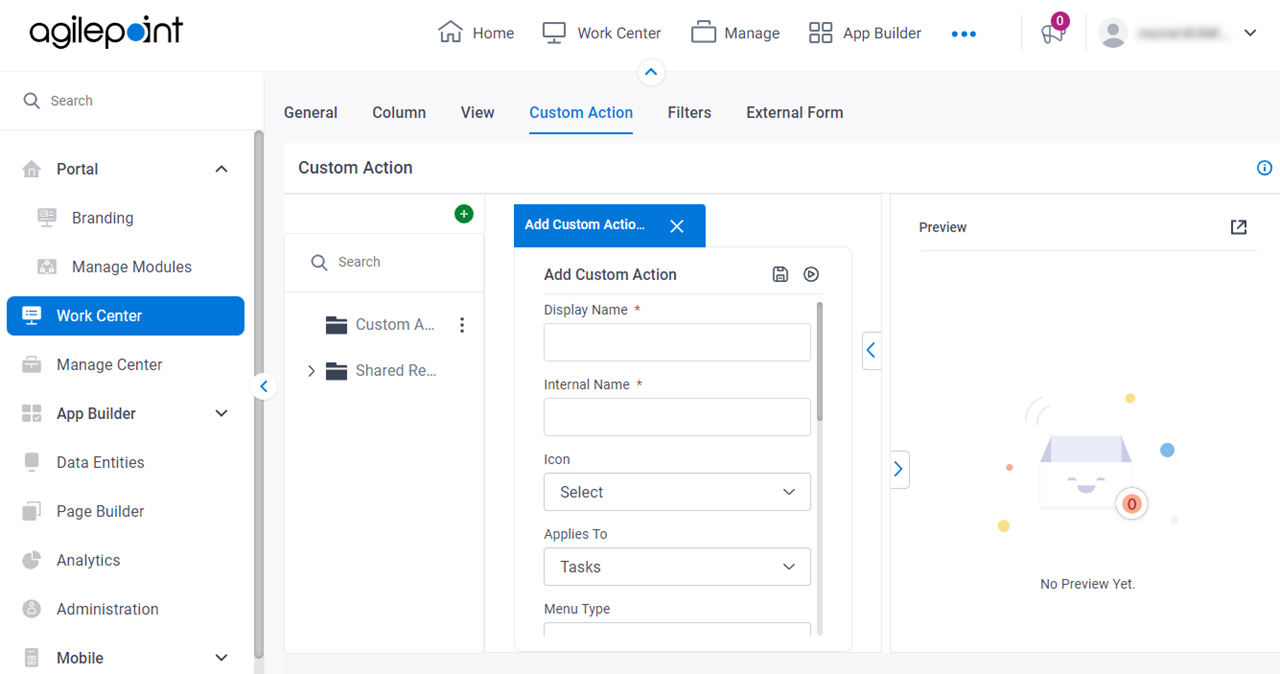The width and height of the screenshot is (1280, 674).
Task: Open Manage Center in the sidebar
Action: tap(109, 365)
